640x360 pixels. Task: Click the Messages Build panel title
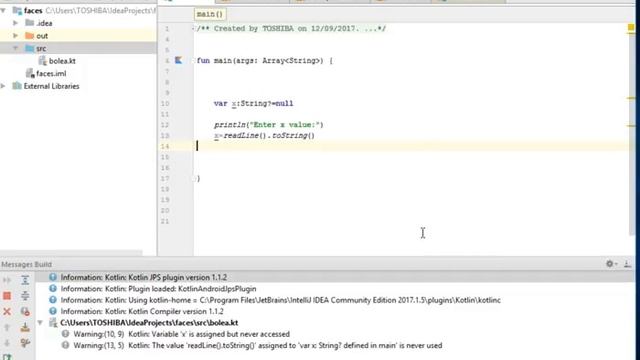[x=27, y=264]
